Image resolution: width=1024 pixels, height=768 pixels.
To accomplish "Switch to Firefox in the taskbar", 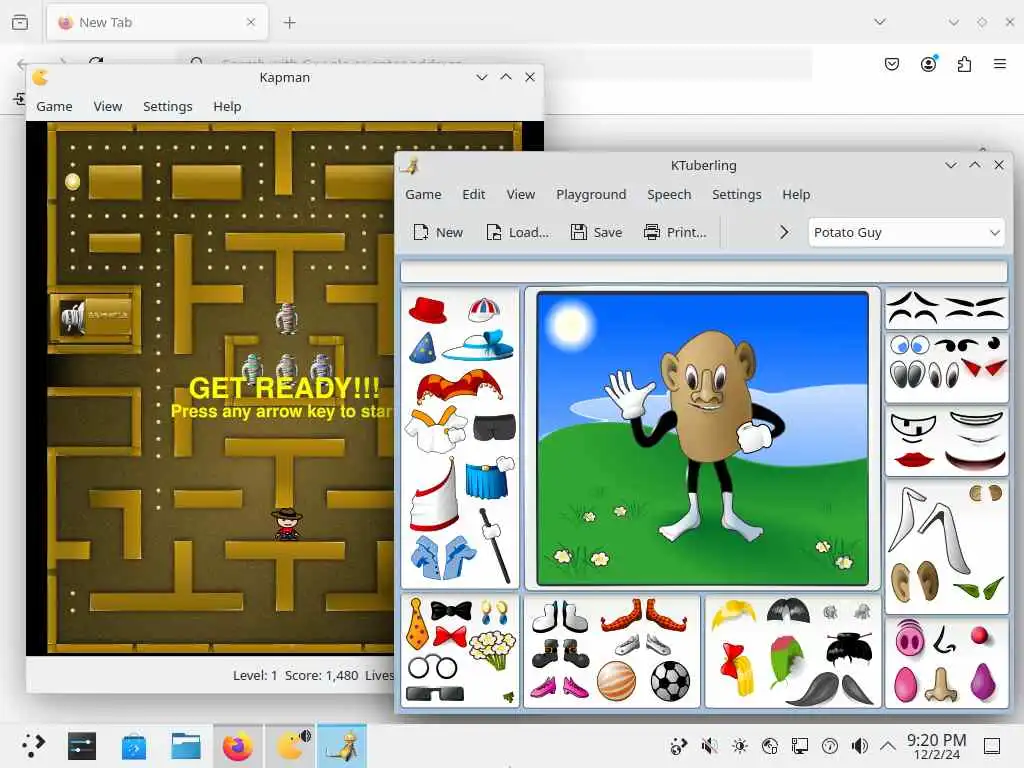I will (238, 745).
